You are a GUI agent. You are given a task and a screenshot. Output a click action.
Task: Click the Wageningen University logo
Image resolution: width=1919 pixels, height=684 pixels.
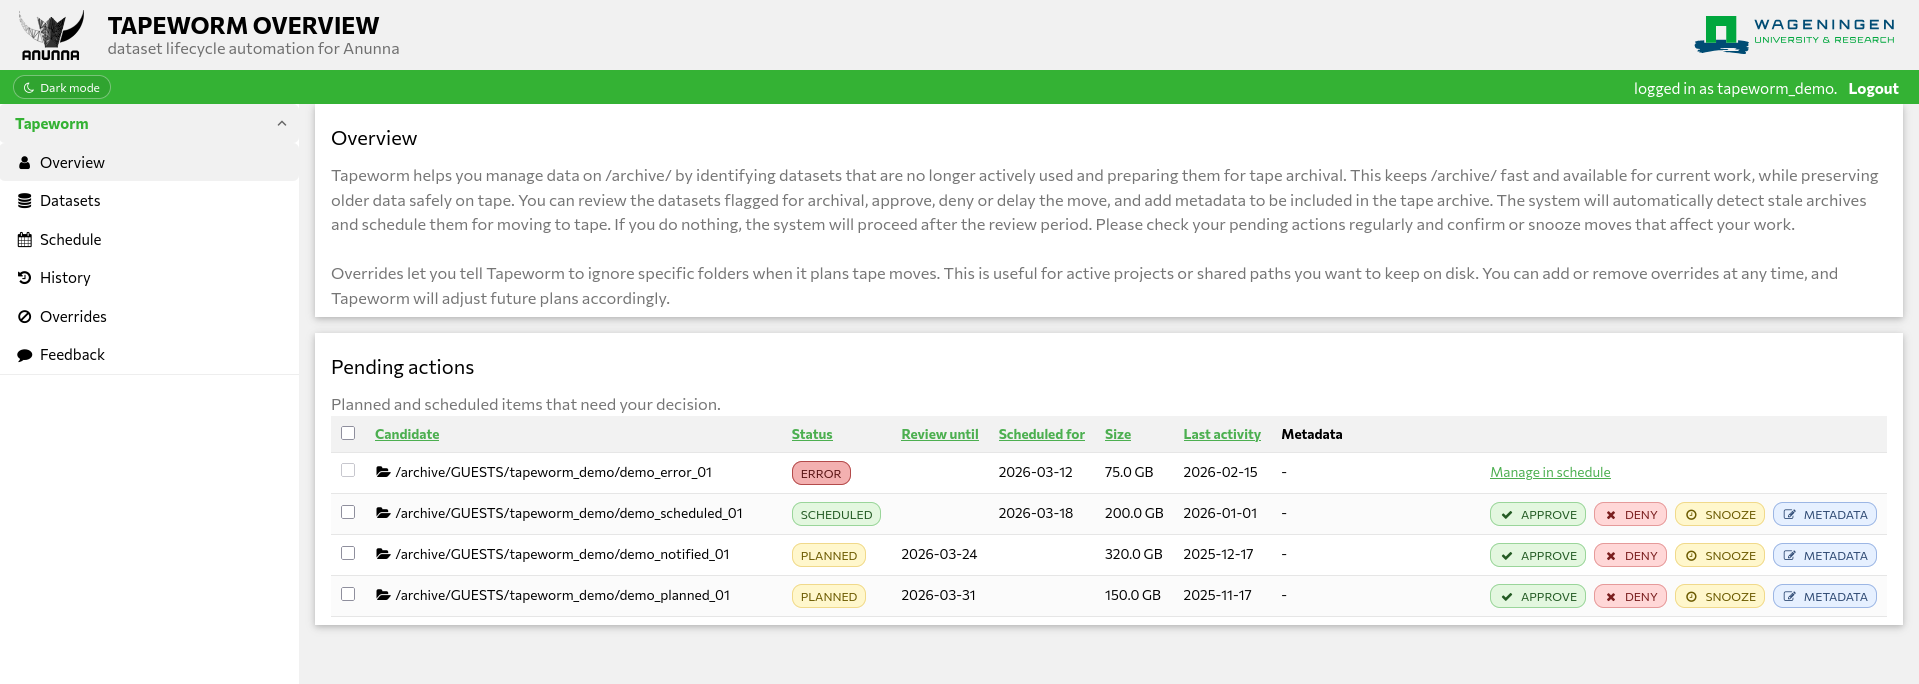point(1794,34)
